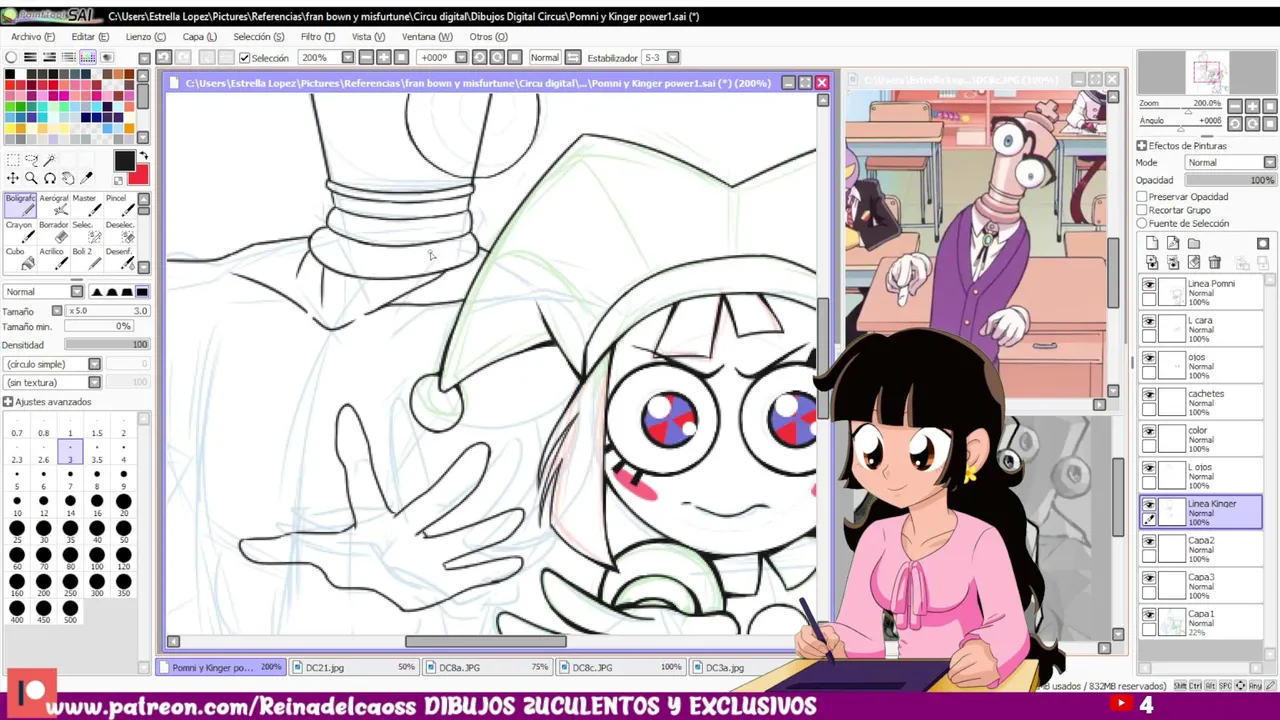Create a new layer folder

(1194, 243)
